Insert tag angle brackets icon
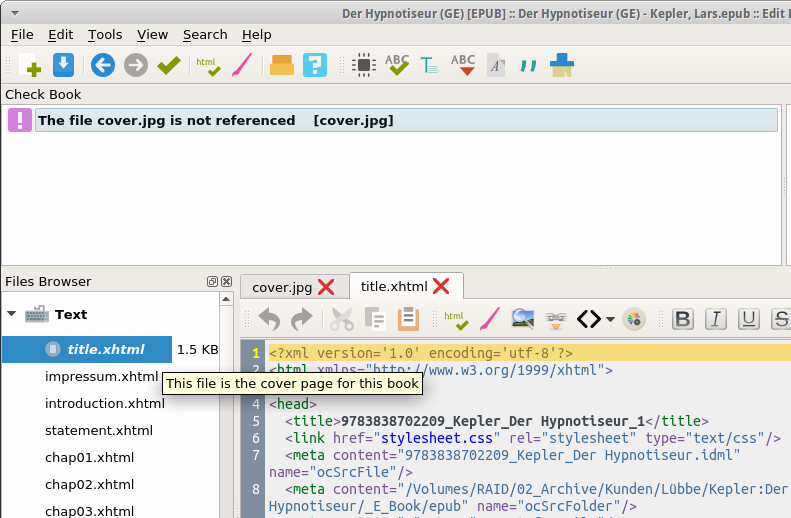The image size is (791, 518). 589,319
